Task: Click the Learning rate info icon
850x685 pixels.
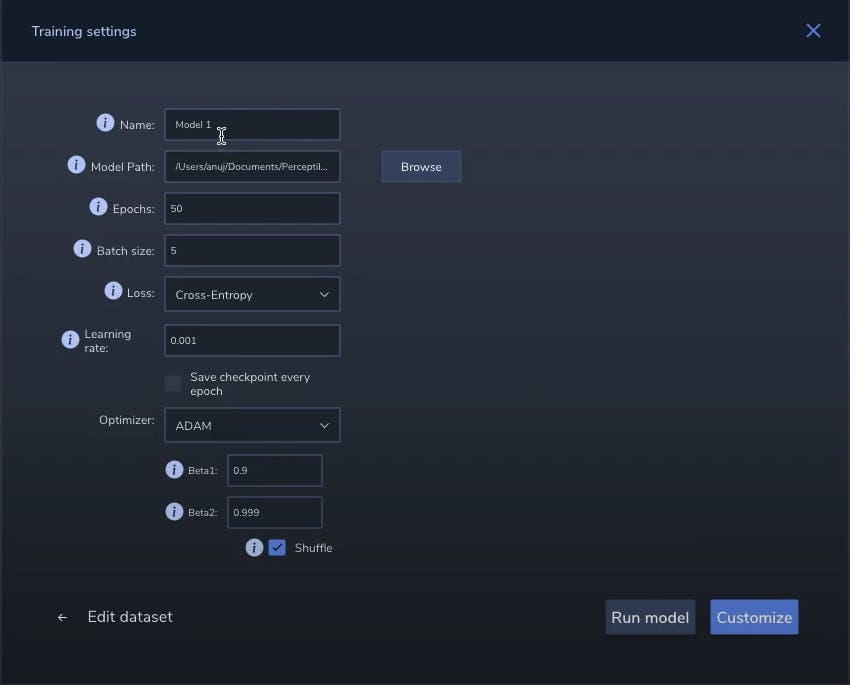Action: [x=70, y=340]
